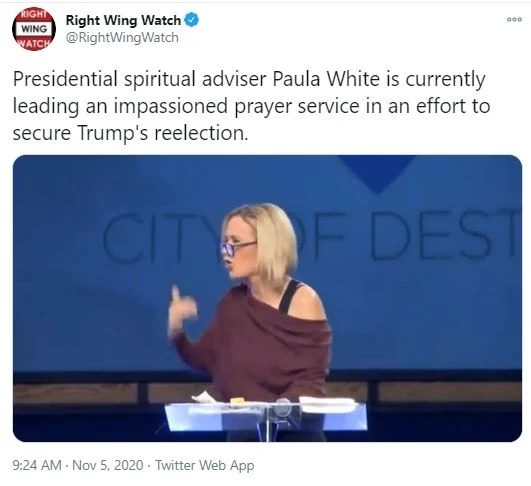Click the Nov 5, 2020 date

(108, 465)
